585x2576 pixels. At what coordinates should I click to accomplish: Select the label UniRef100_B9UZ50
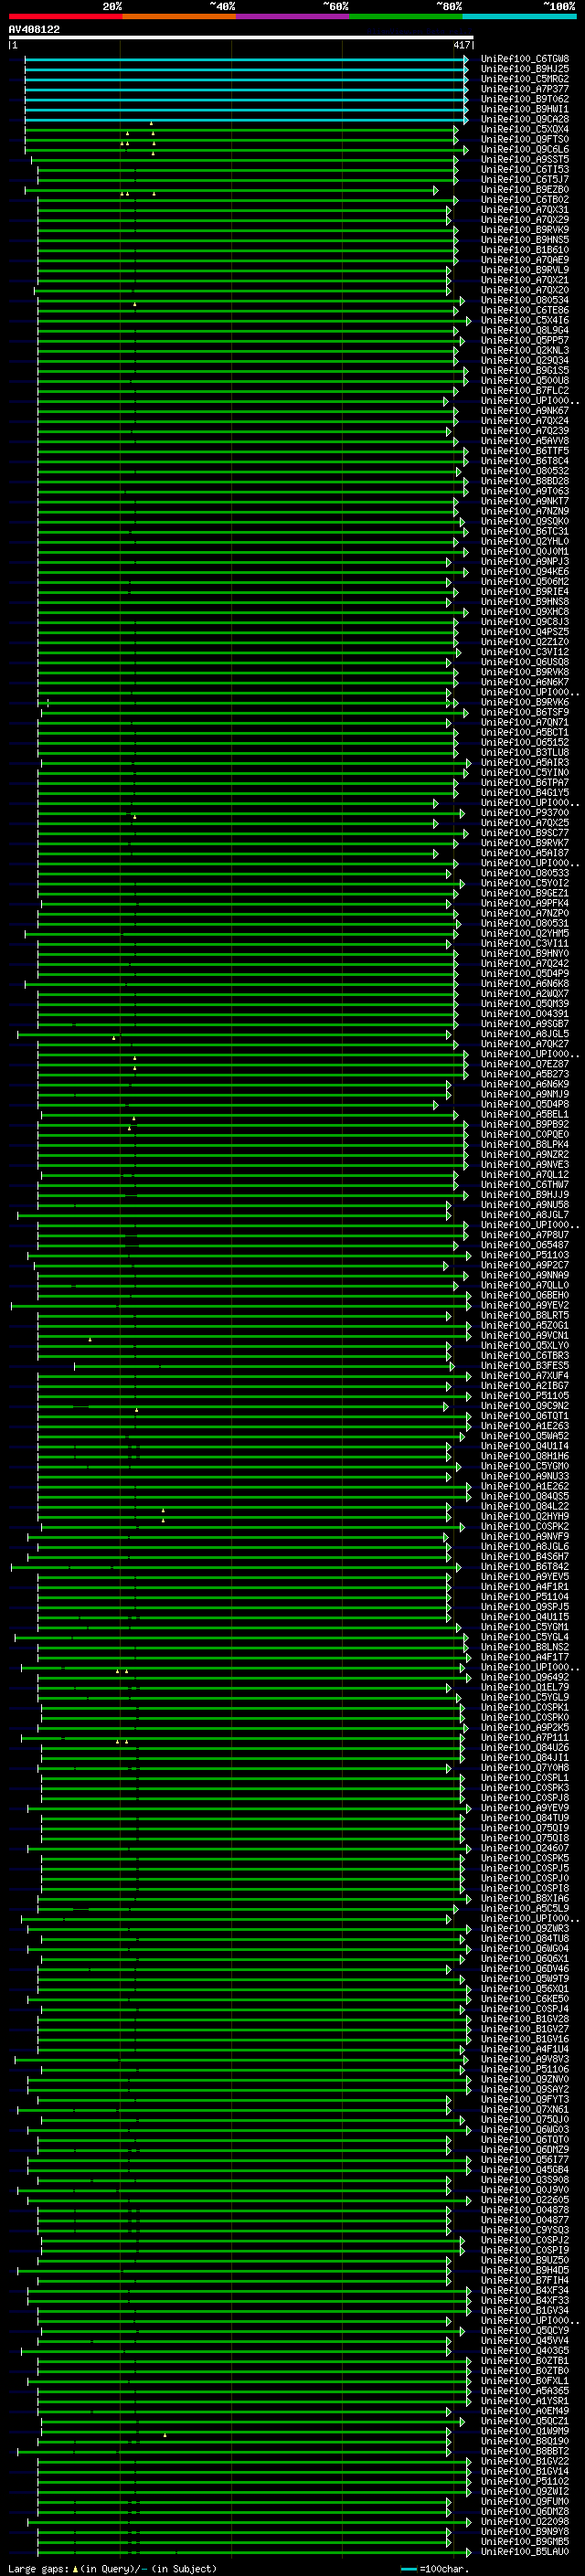coord(525,2260)
